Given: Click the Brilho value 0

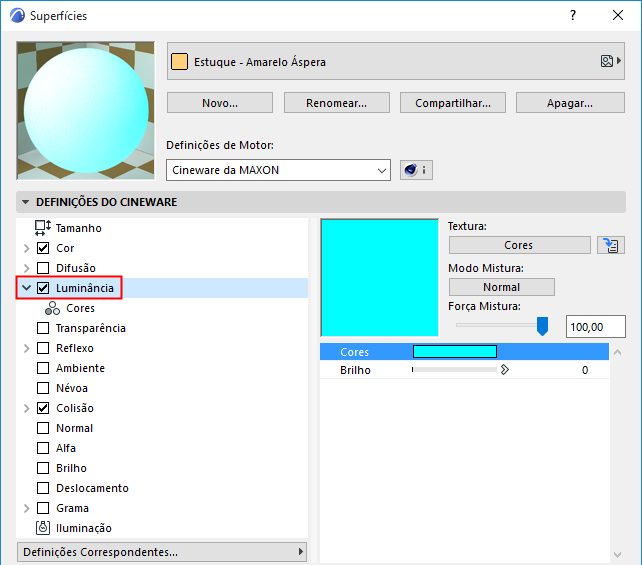Looking at the screenshot, I should [x=585, y=370].
